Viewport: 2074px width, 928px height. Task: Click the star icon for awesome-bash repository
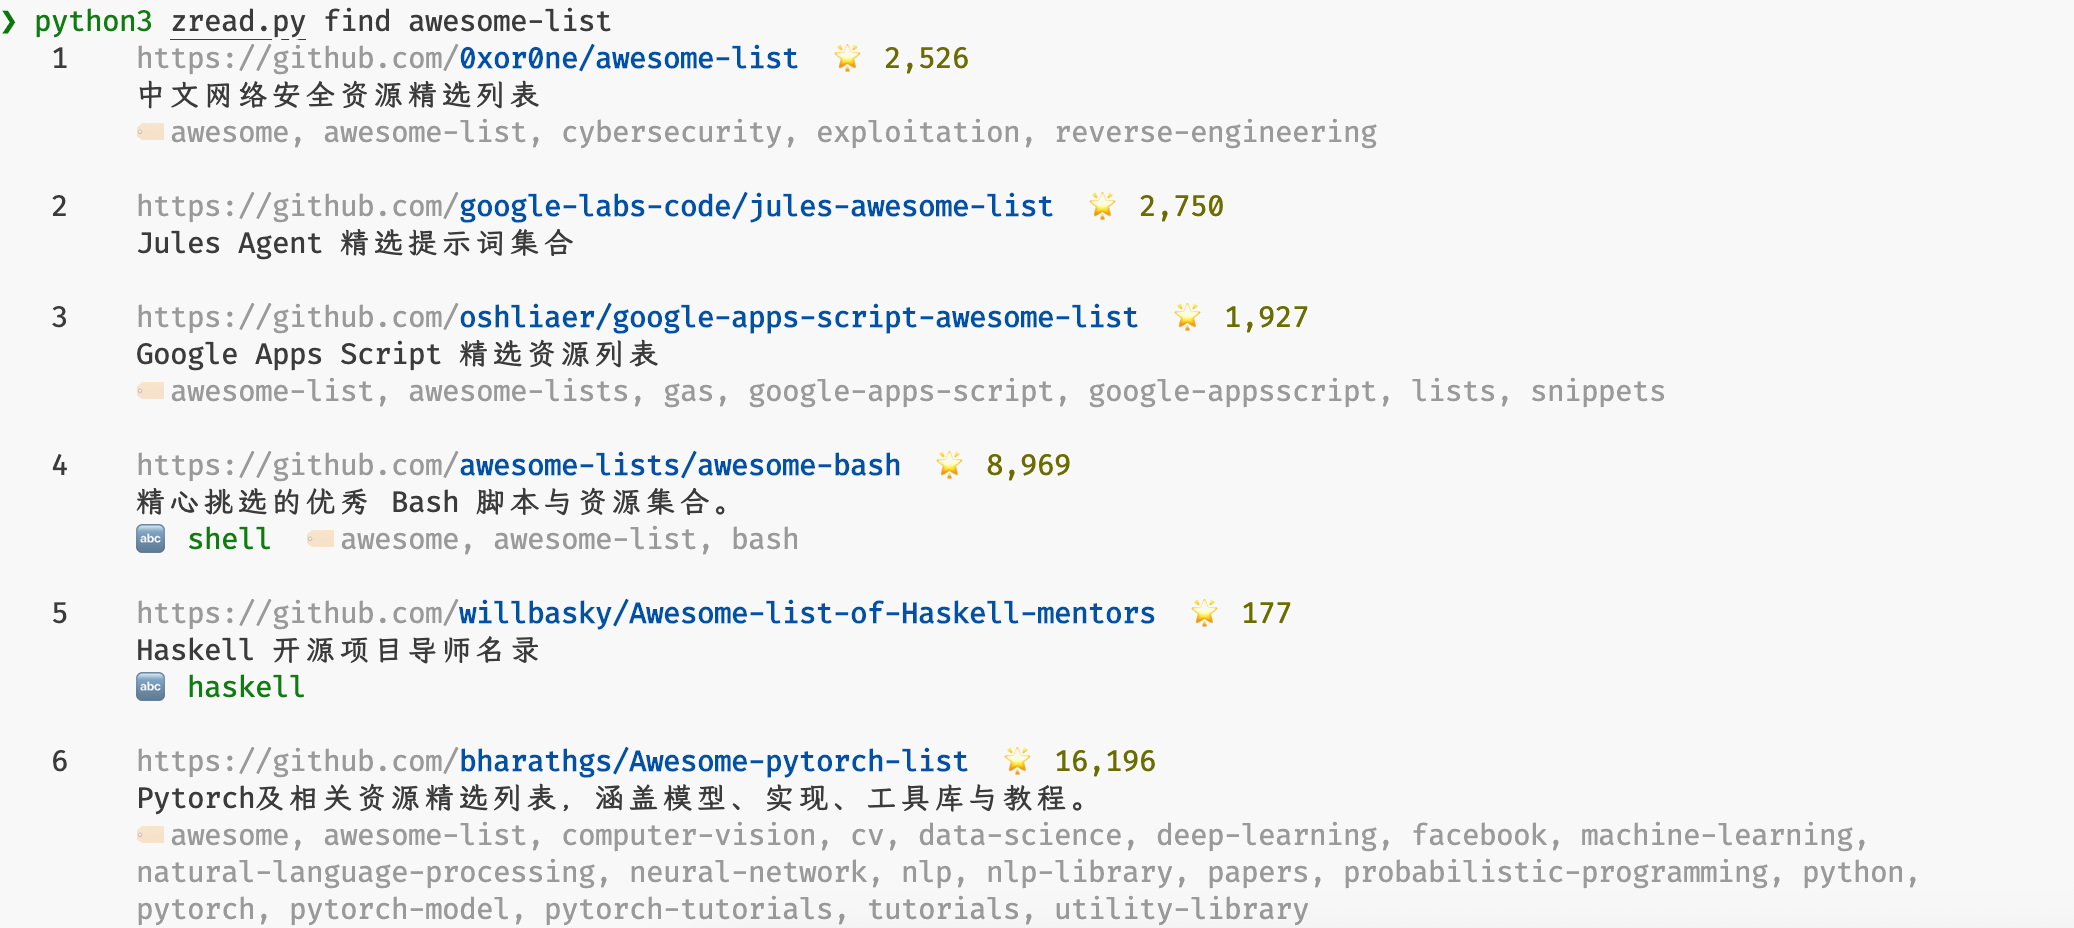click(x=948, y=464)
